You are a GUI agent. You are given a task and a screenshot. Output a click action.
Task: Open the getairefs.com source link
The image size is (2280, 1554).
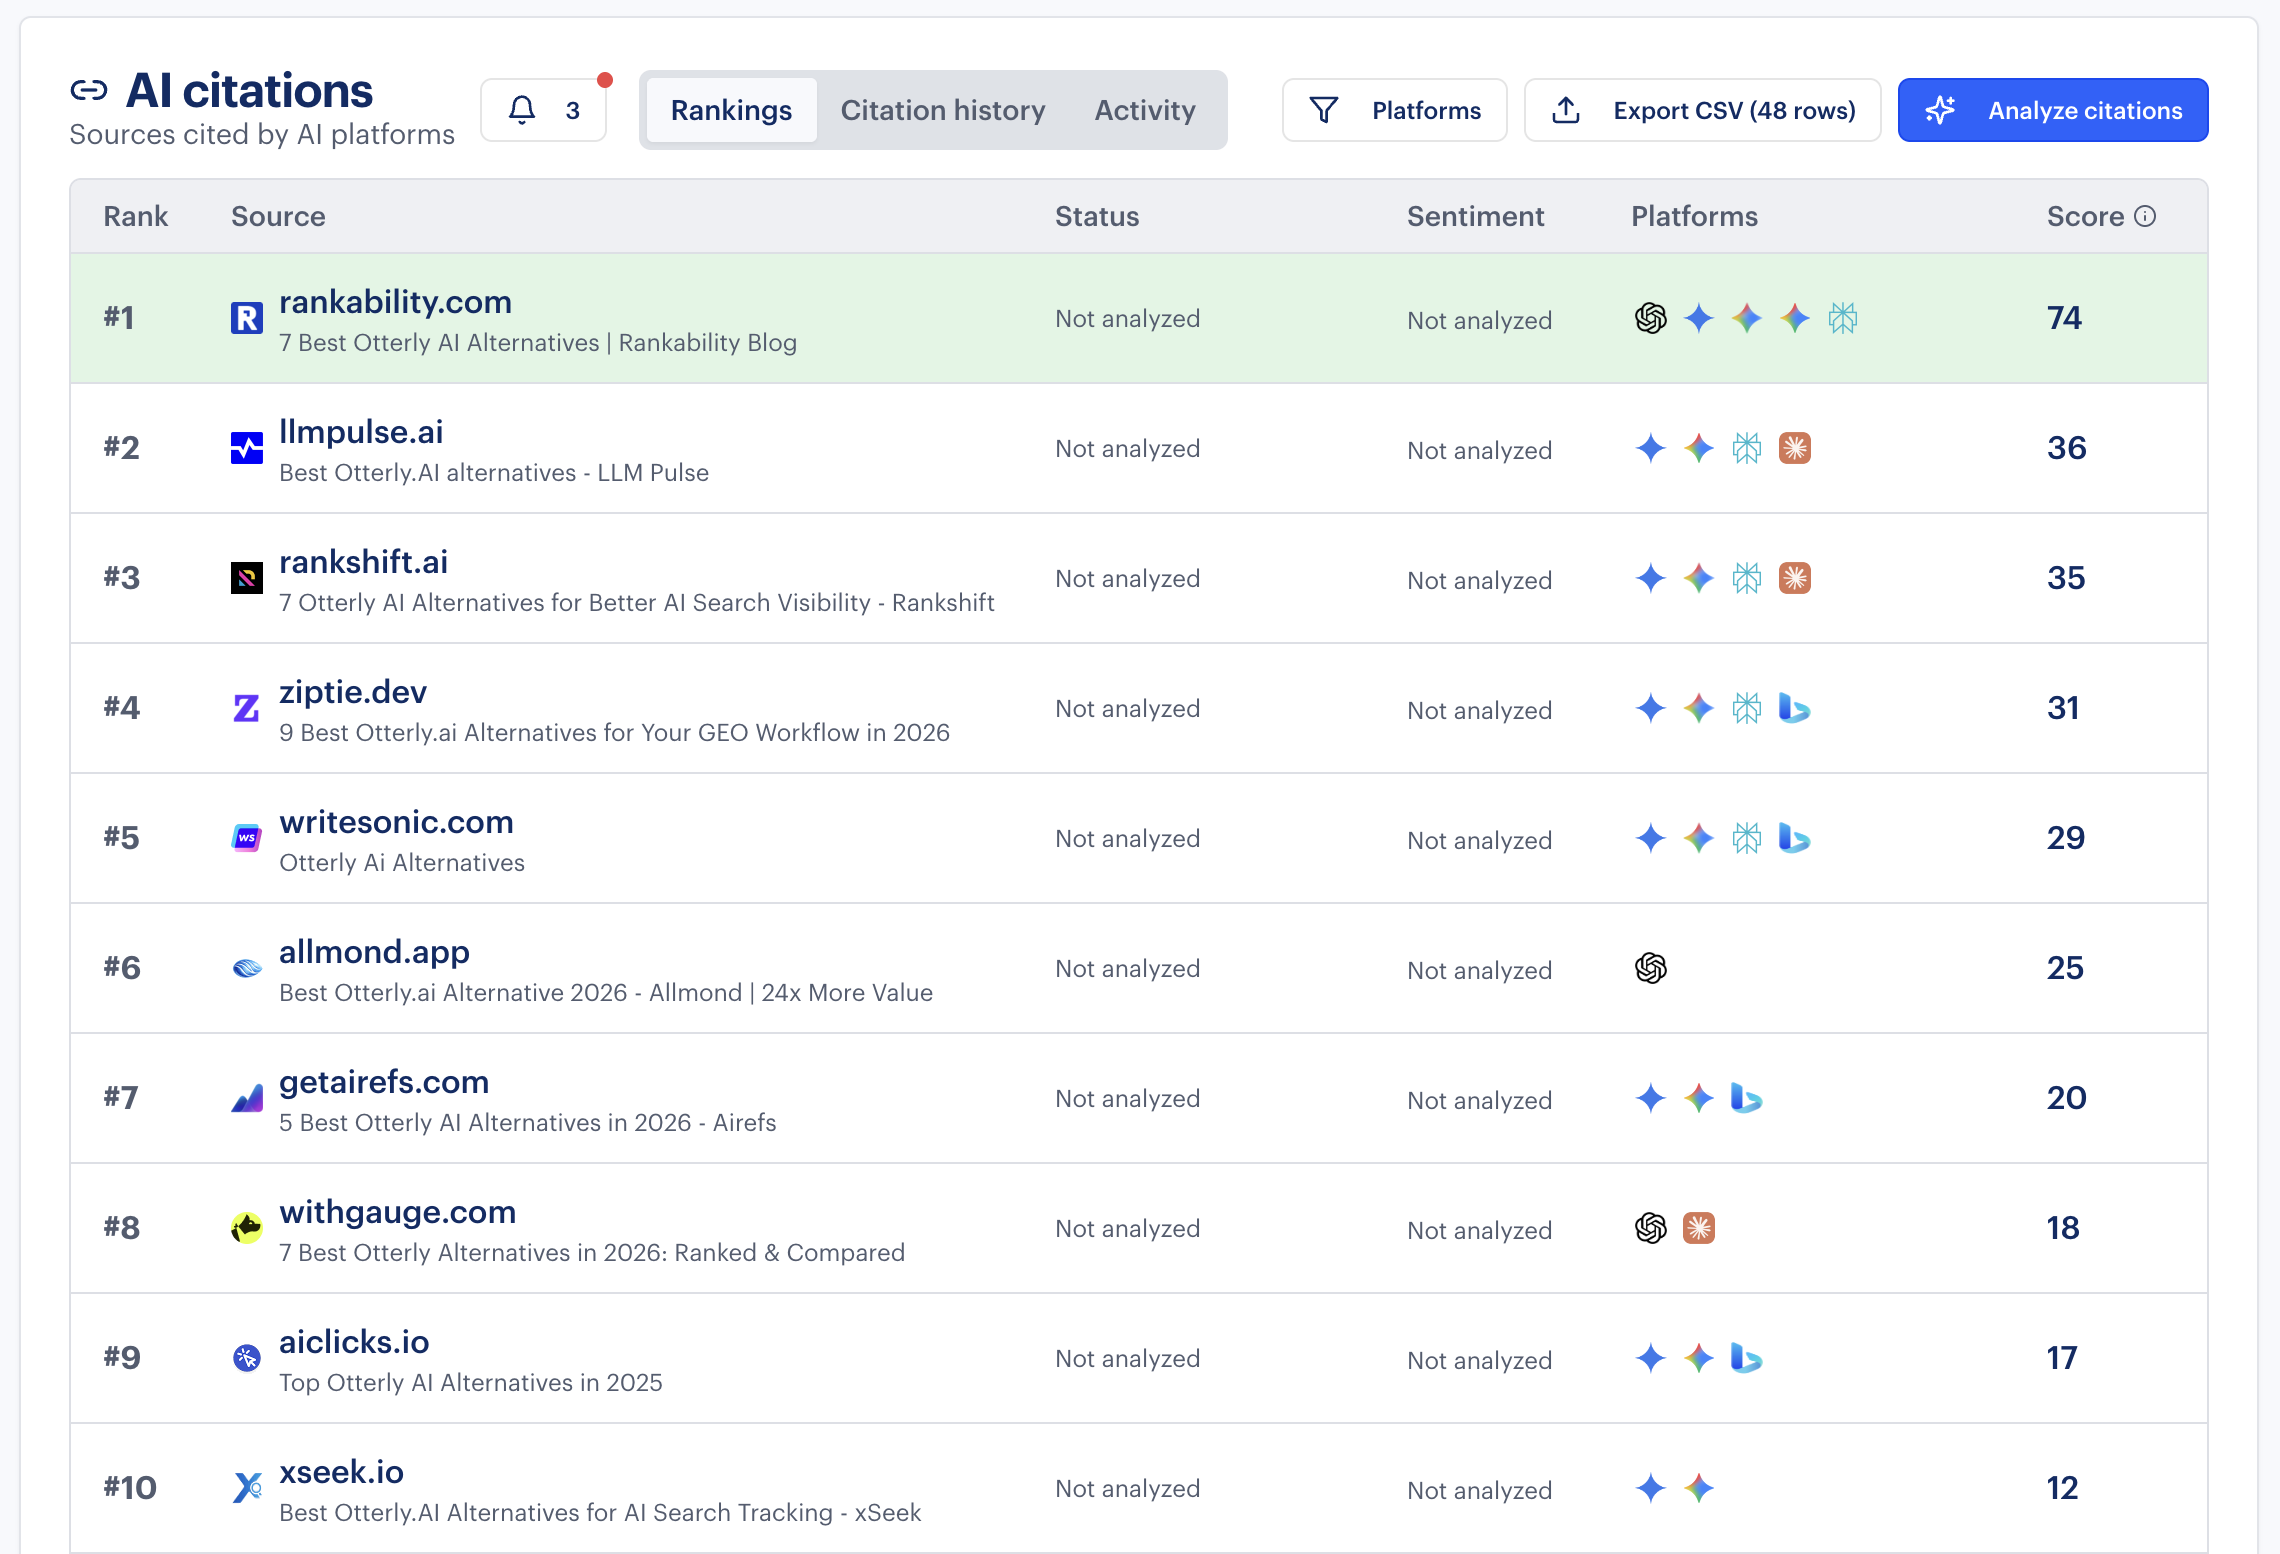tap(384, 1082)
